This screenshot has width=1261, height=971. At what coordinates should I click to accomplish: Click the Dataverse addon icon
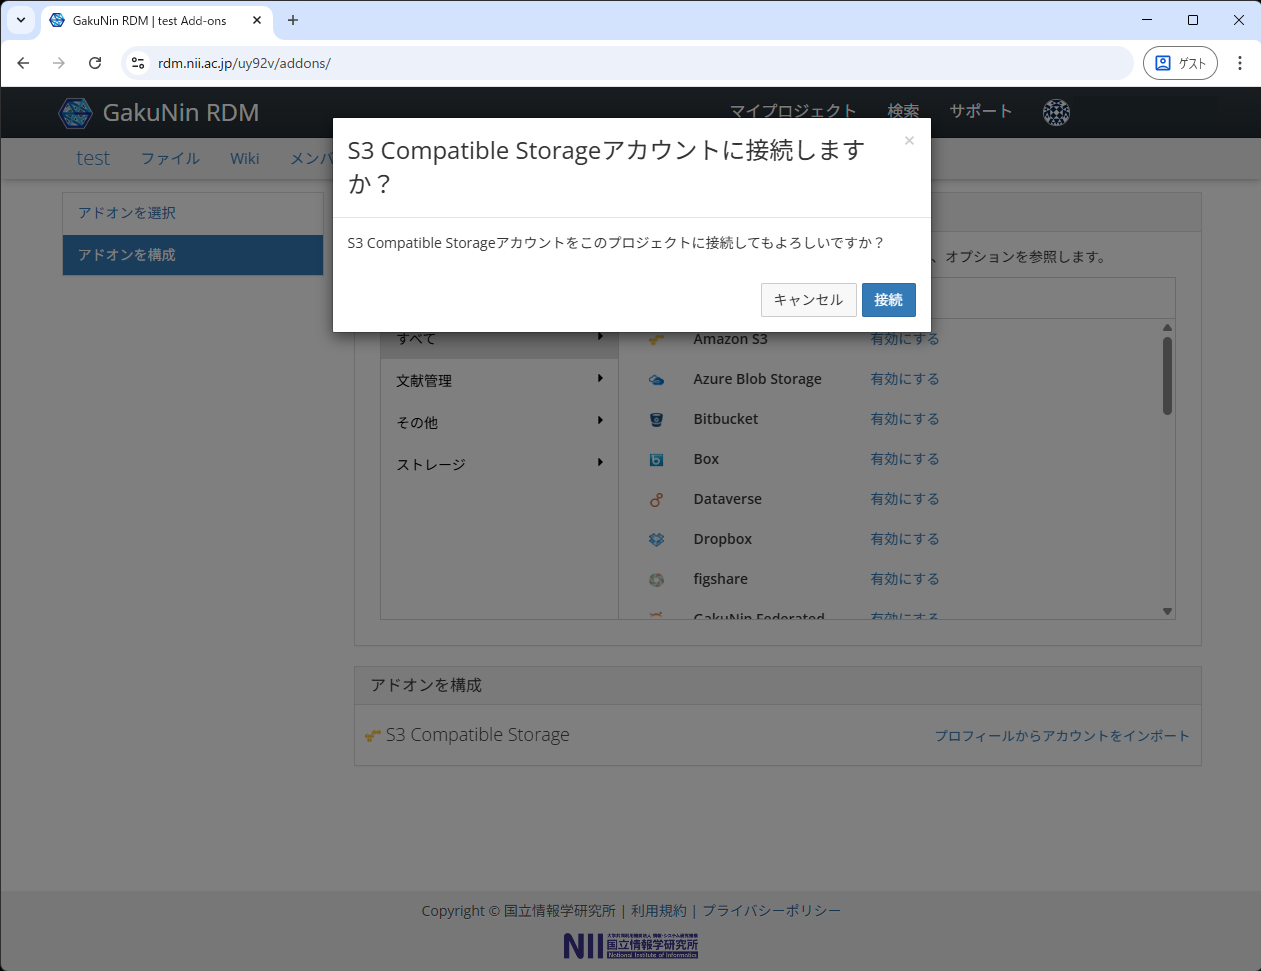coord(656,500)
